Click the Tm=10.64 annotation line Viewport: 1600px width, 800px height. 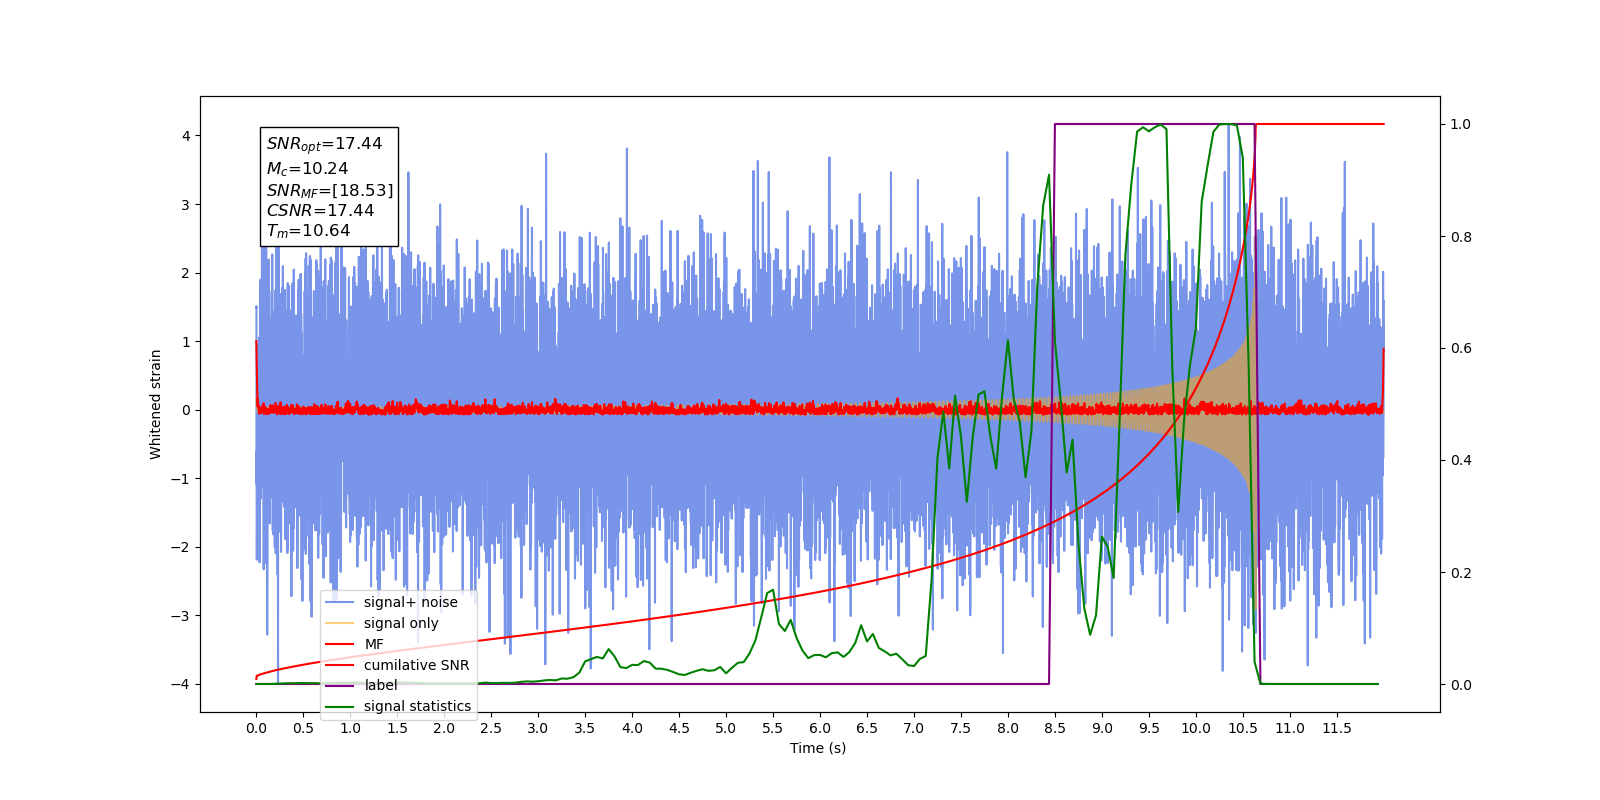[x=308, y=231]
